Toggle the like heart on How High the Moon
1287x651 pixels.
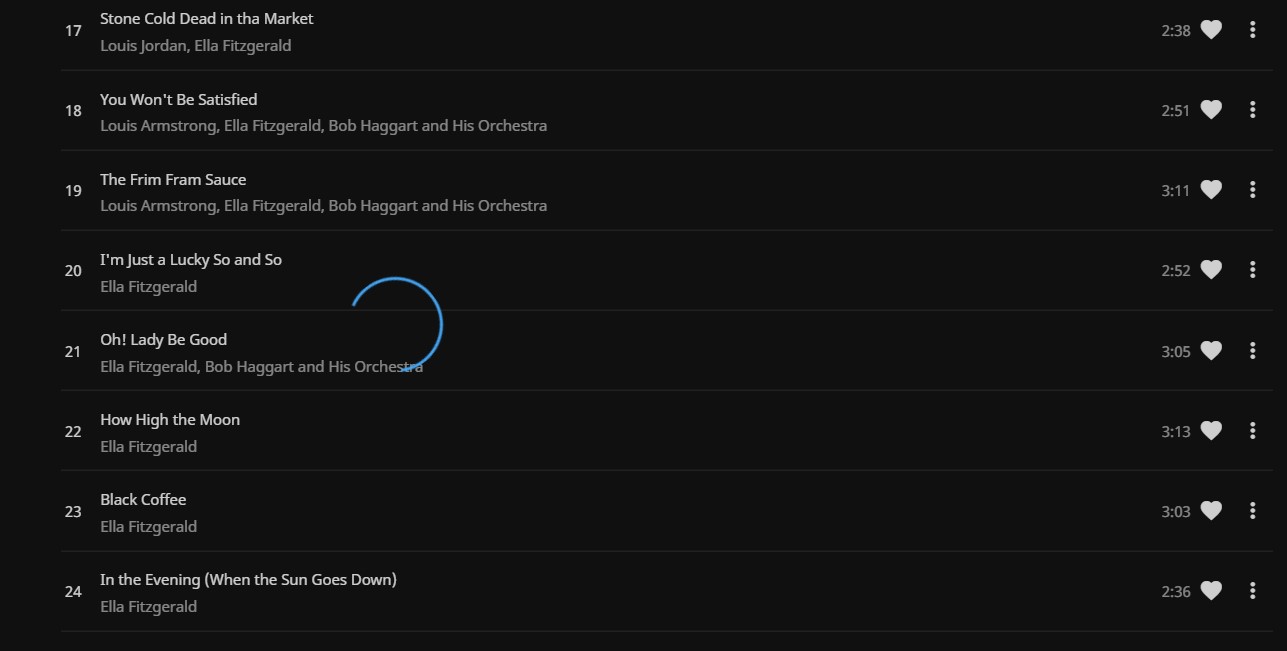coord(1210,431)
